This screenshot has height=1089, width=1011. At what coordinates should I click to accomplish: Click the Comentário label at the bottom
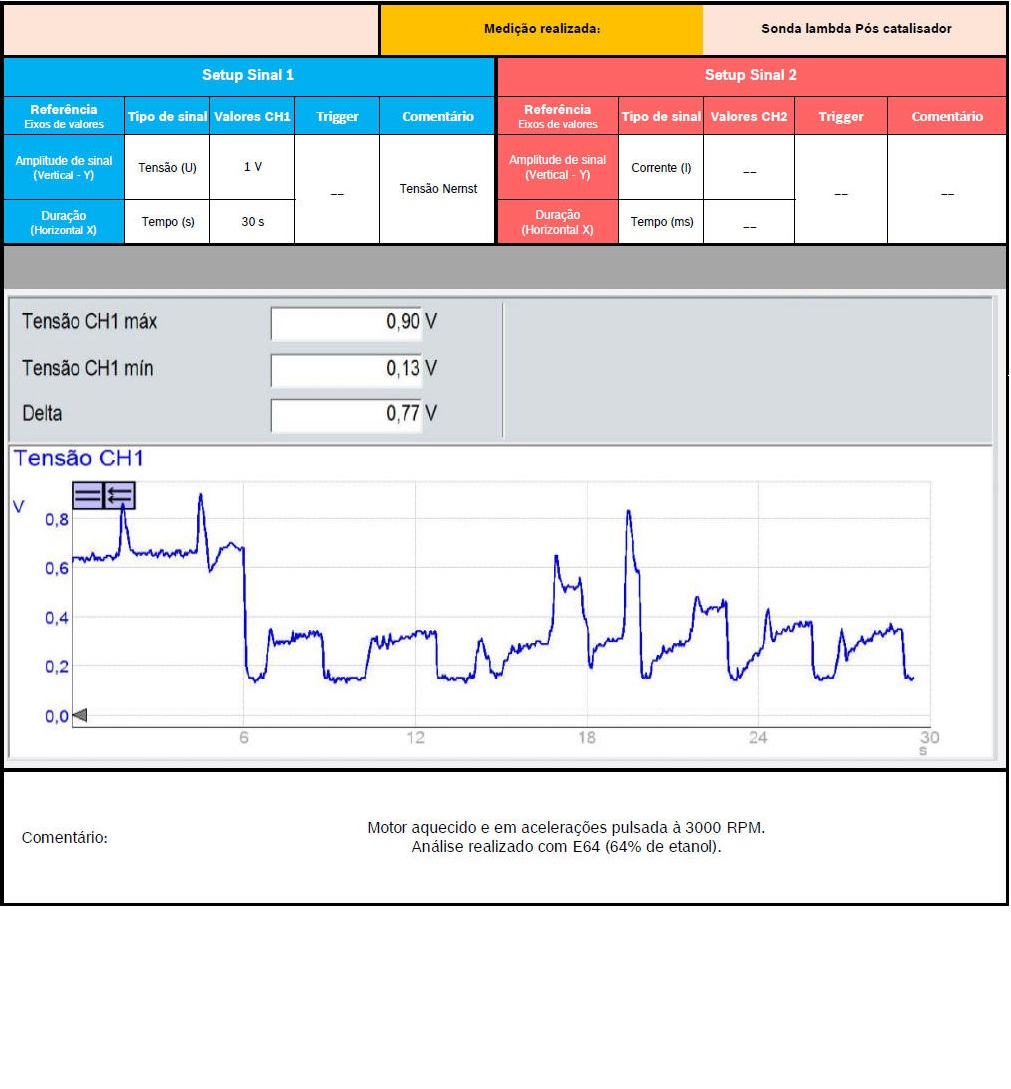click(65, 838)
